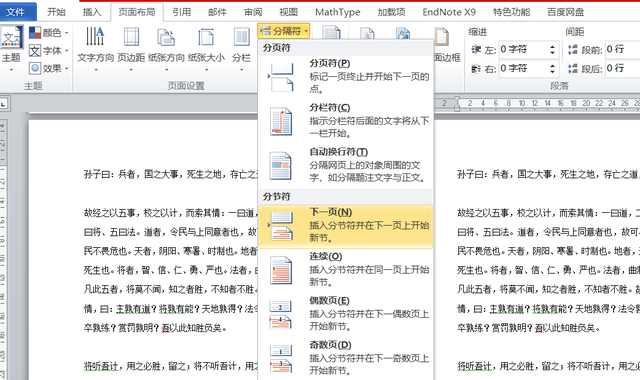Click the 段前 spacing field showing 0 行

(x=622, y=50)
